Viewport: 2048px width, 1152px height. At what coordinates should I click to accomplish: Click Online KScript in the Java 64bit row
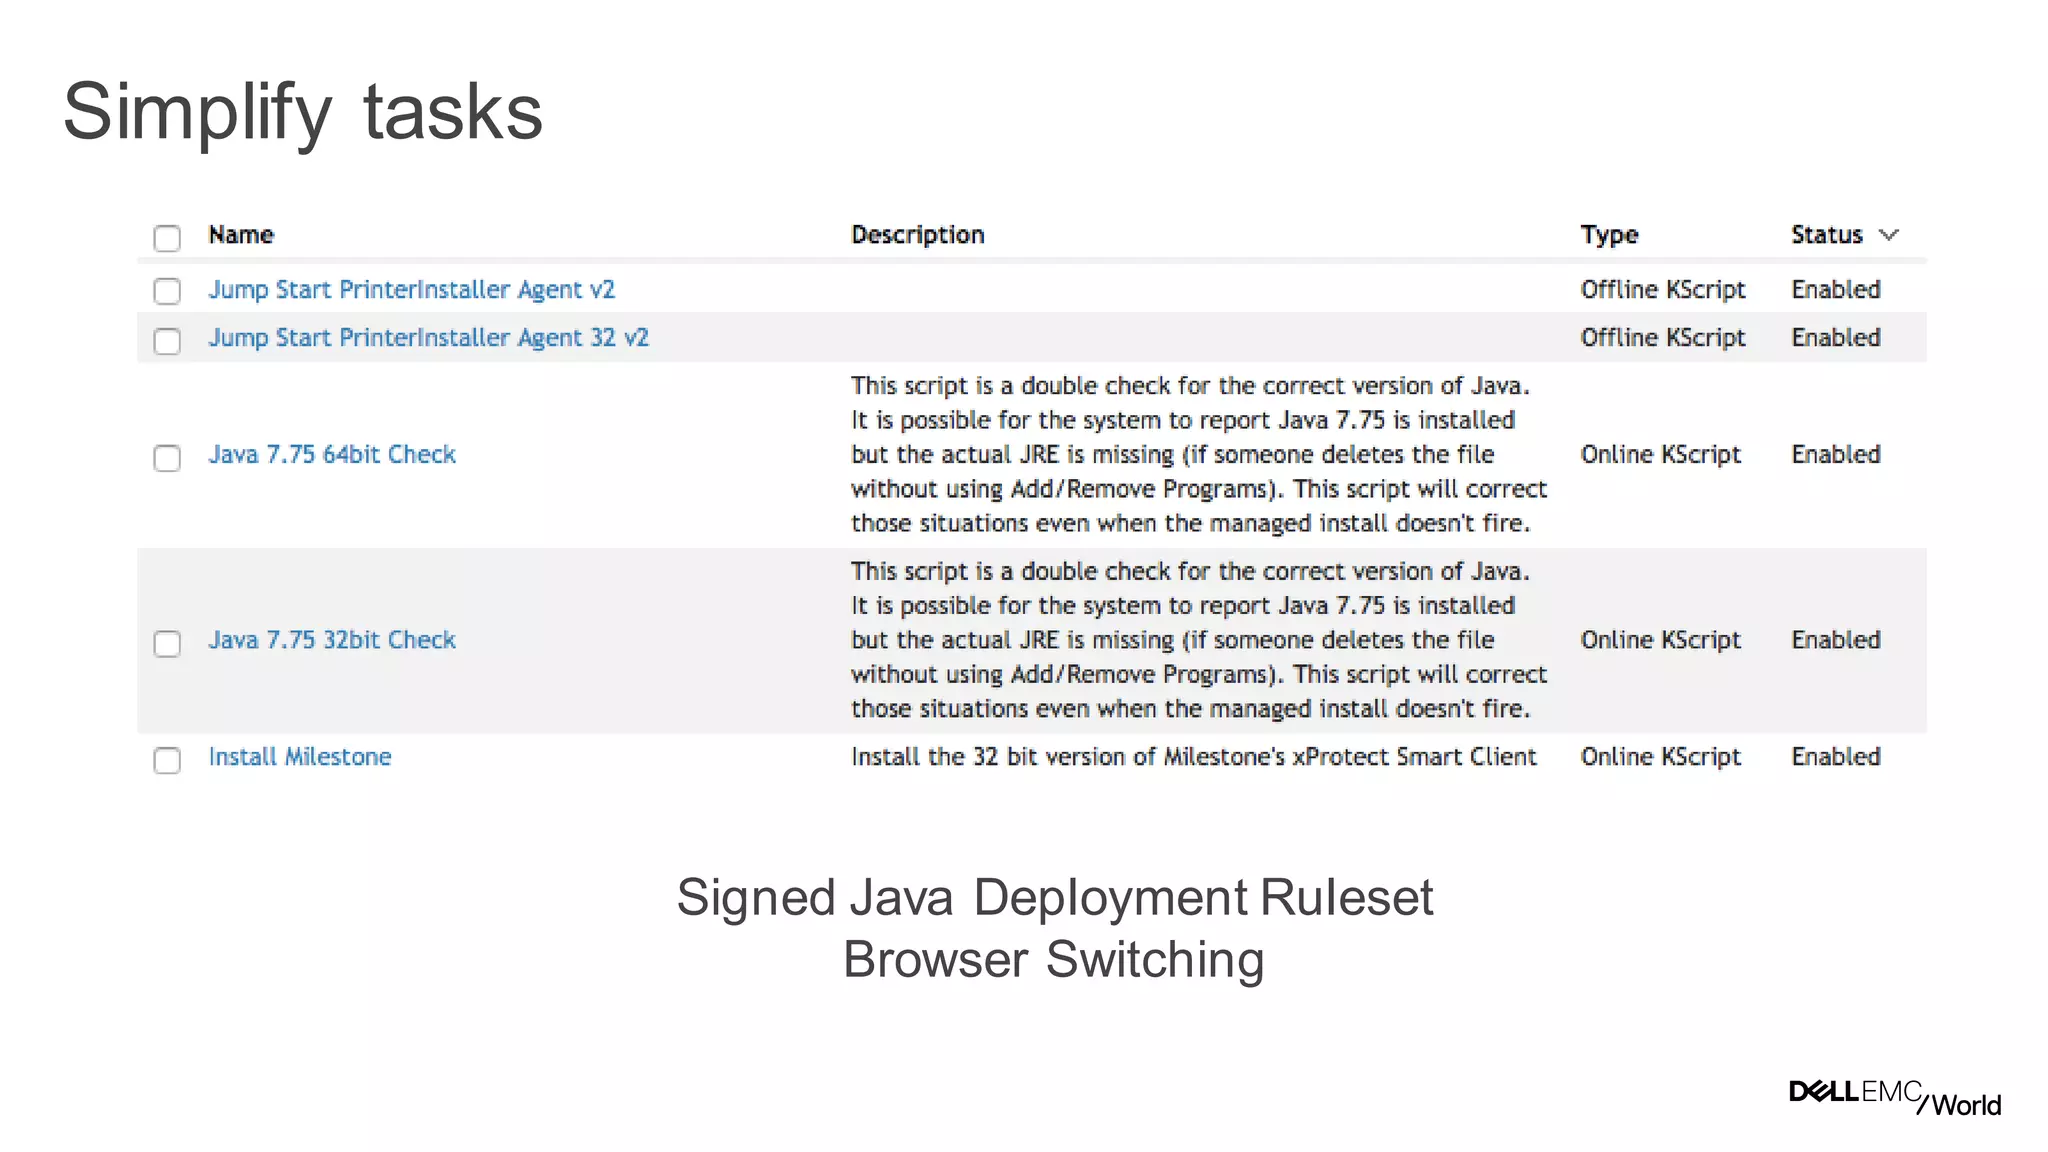pyautogui.click(x=1661, y=455)
